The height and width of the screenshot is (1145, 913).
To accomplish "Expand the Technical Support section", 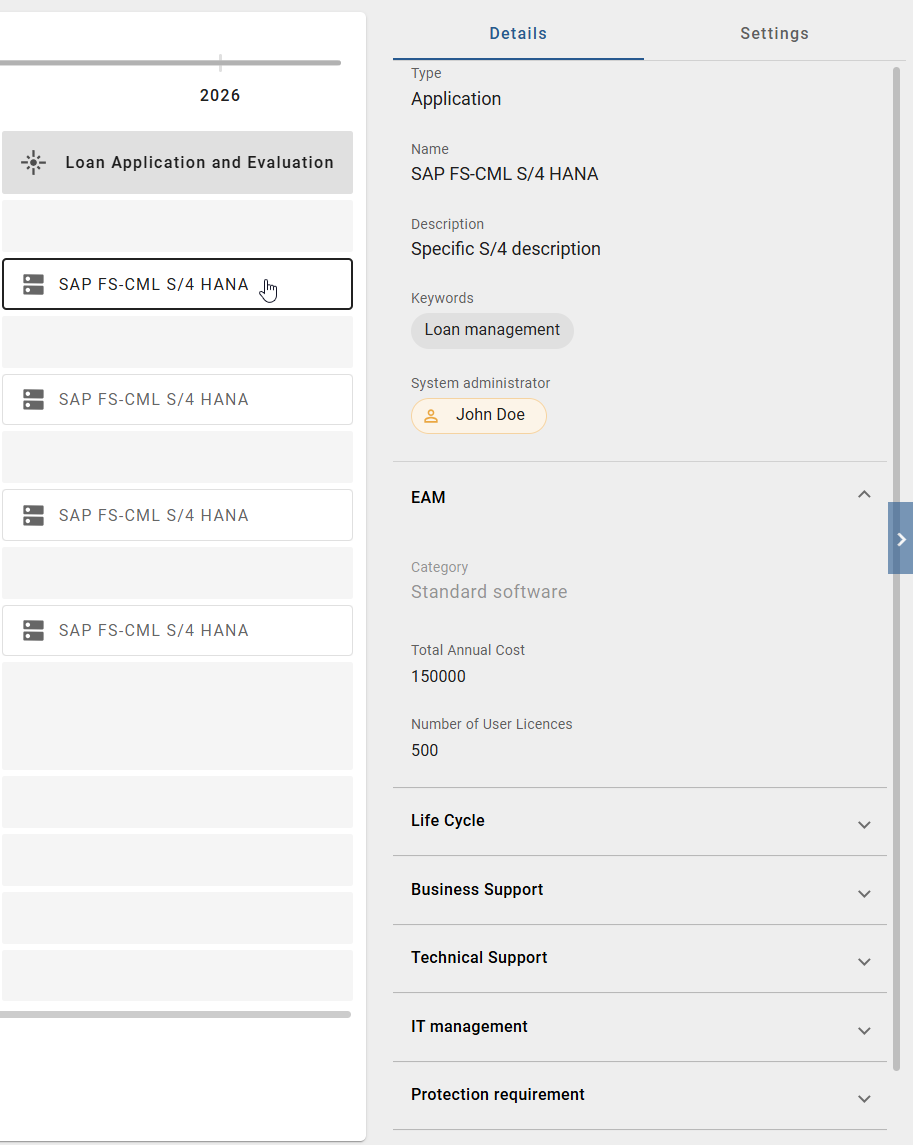I will tap(864, 961).
